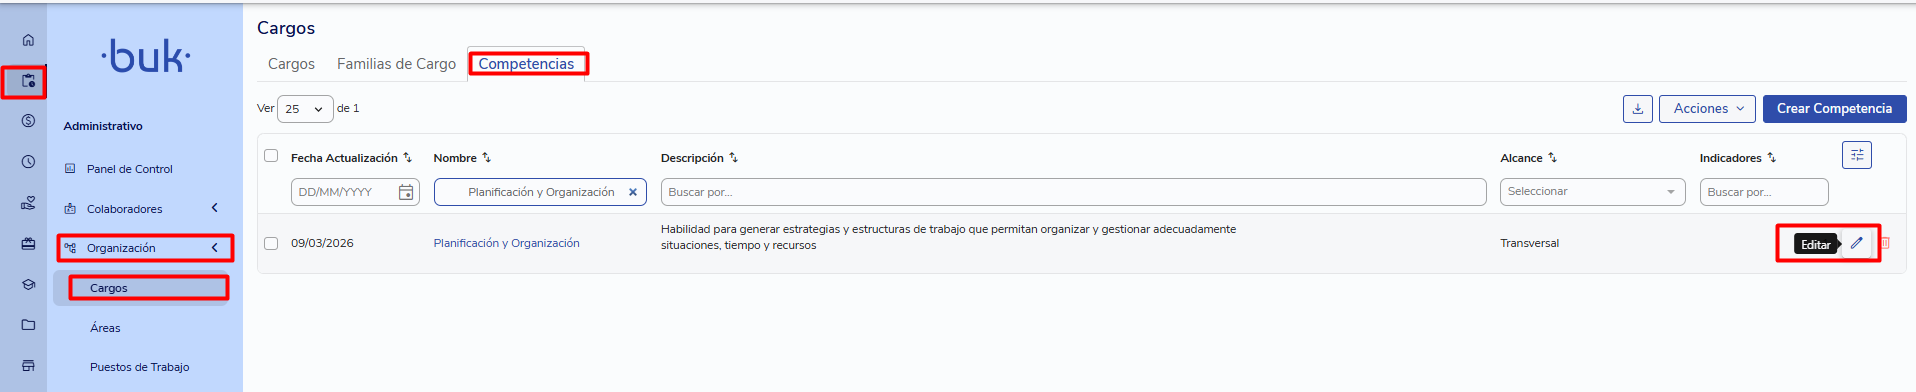
Task: Clear the Nombre filter with X
Action: pos(632,192)
